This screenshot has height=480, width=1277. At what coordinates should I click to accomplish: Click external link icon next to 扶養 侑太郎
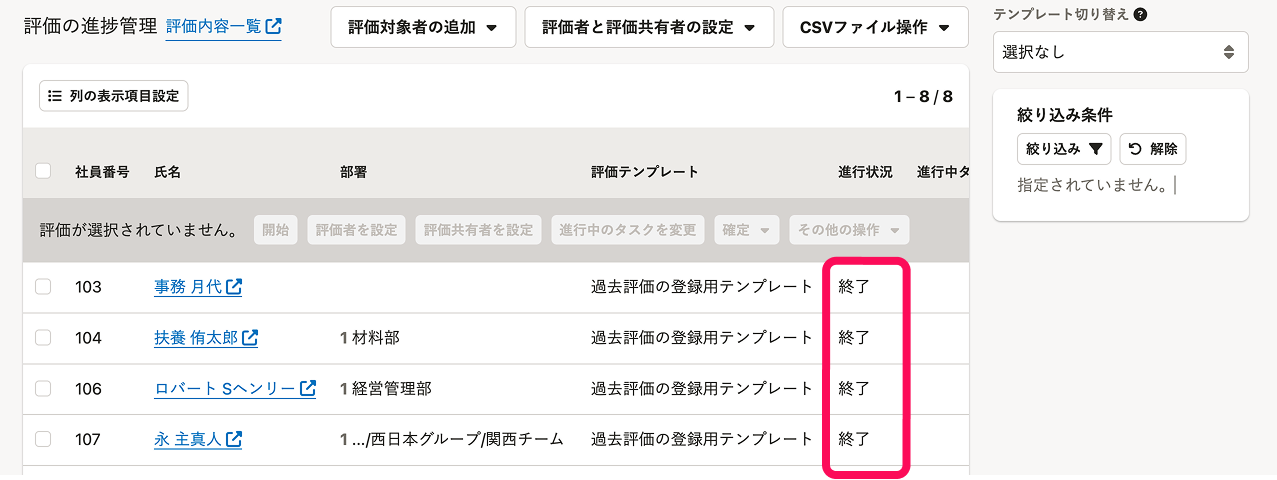point(250,338)
